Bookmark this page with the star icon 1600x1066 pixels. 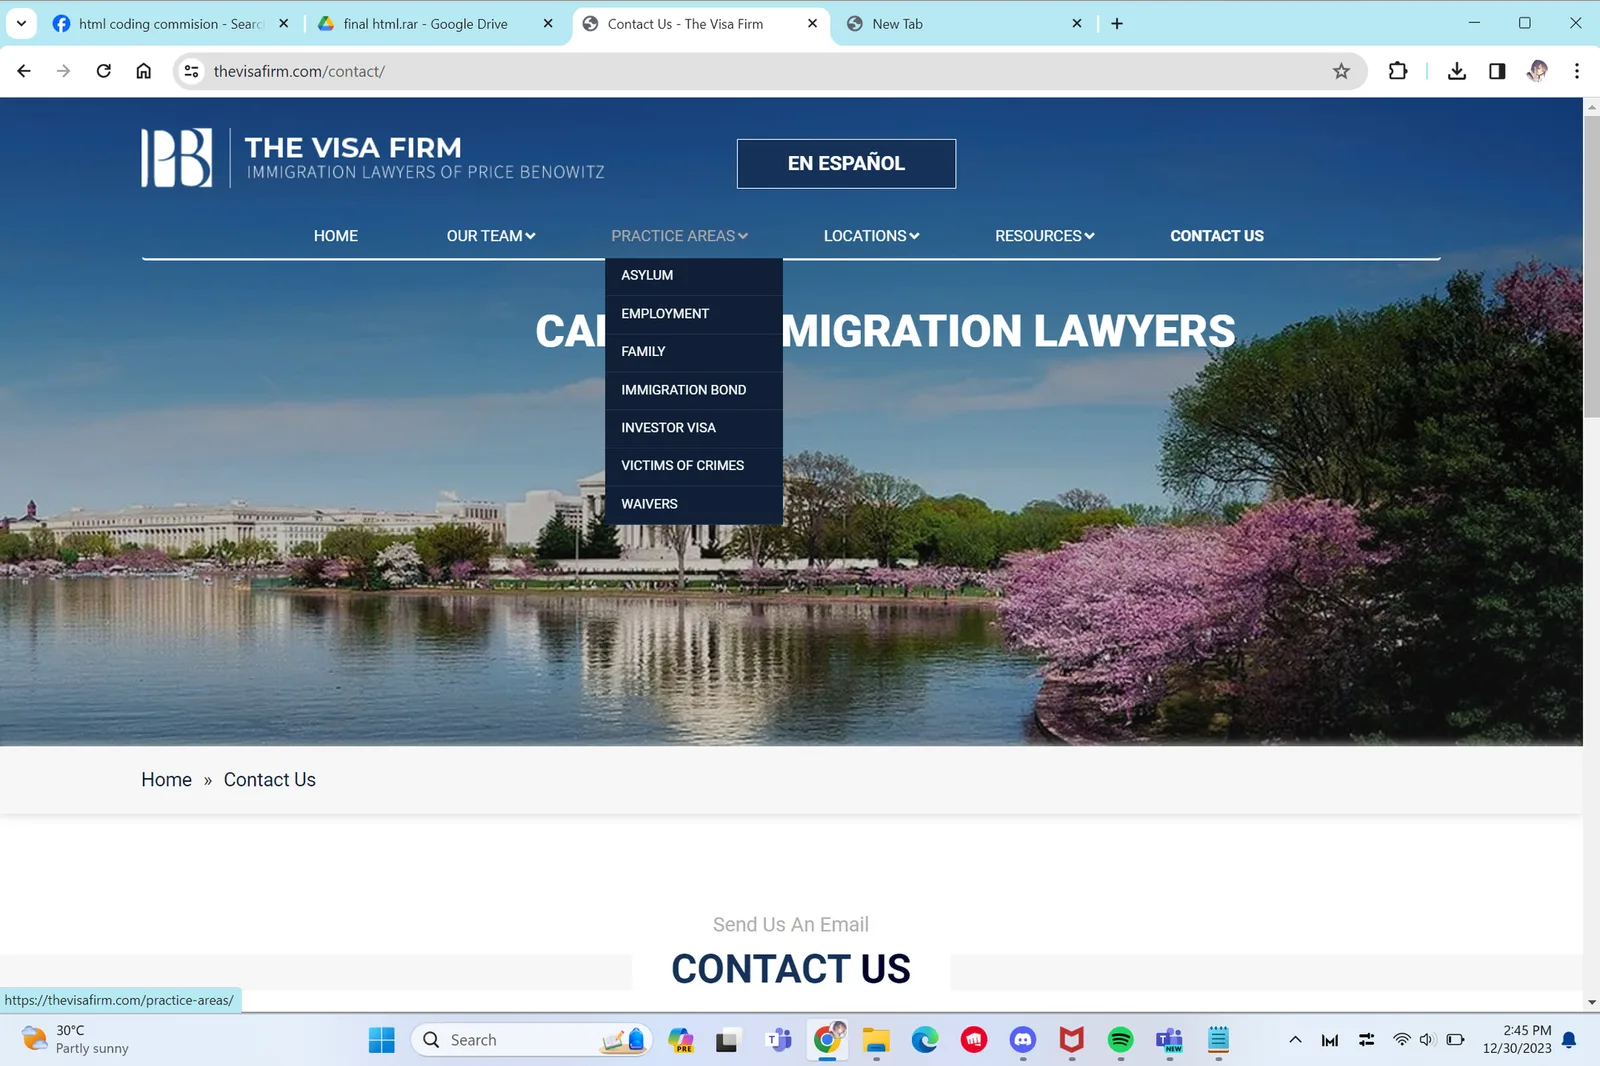click(x=1341, y=71)
